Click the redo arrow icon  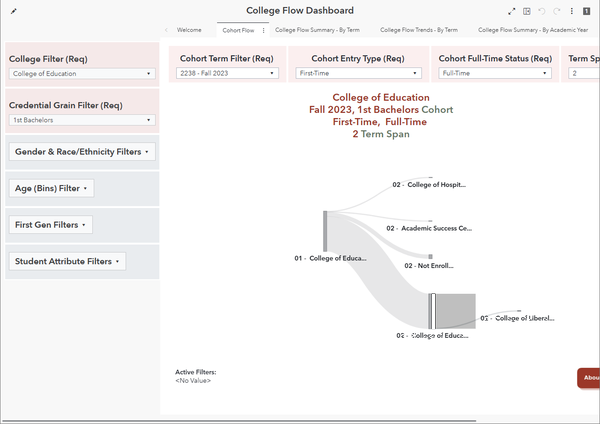click(557, 11)
